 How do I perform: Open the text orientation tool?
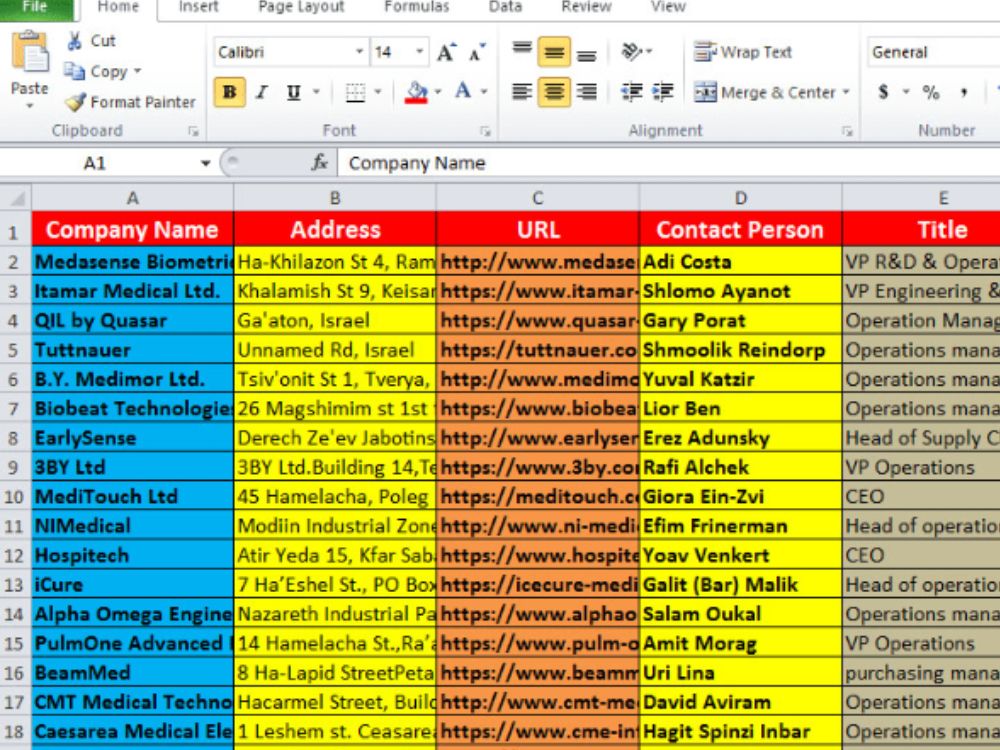[x=636, y=52]
